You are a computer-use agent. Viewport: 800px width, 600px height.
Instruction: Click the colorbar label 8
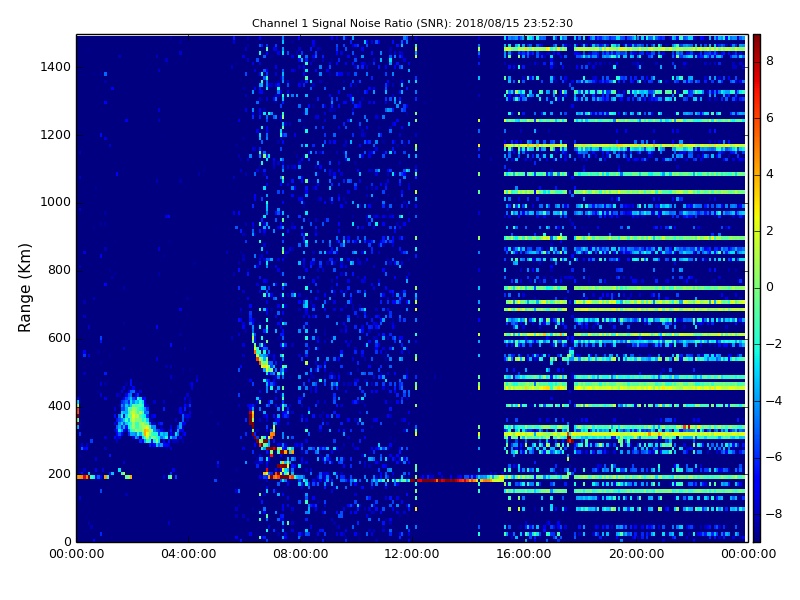tap(770, 61)
